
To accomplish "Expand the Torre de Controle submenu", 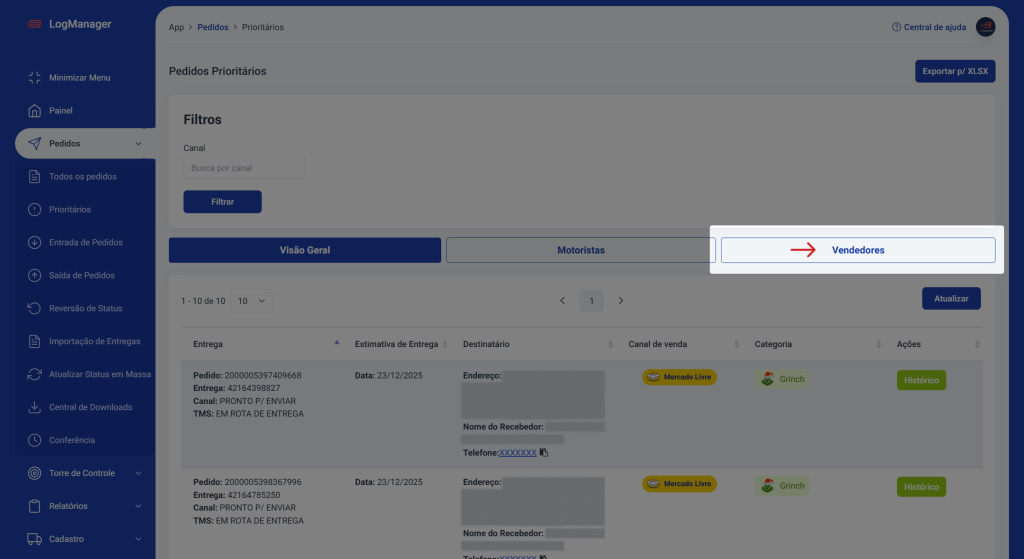I will (x=138, y=473).
